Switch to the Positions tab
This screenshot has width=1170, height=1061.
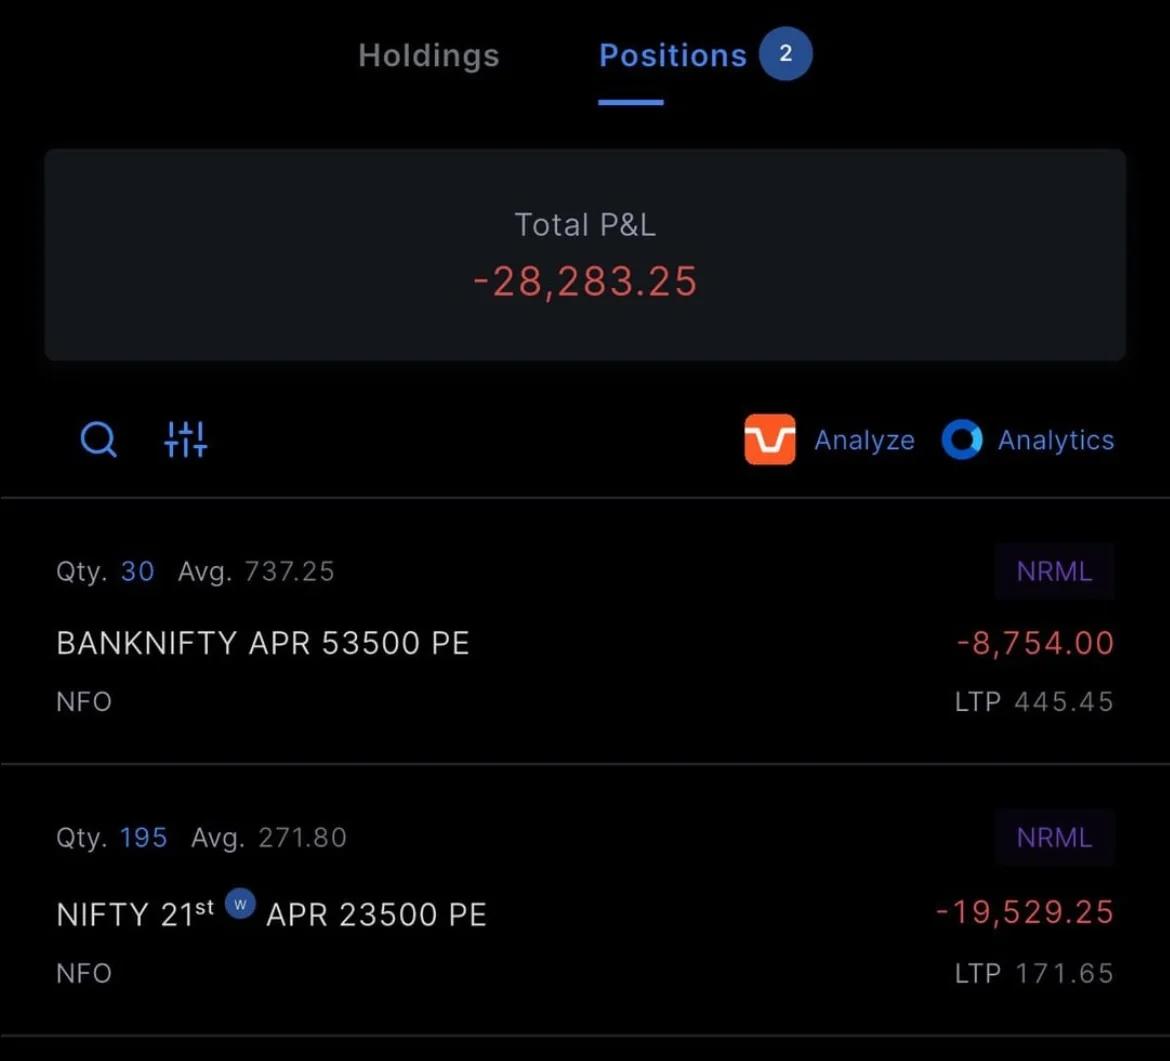671,56
